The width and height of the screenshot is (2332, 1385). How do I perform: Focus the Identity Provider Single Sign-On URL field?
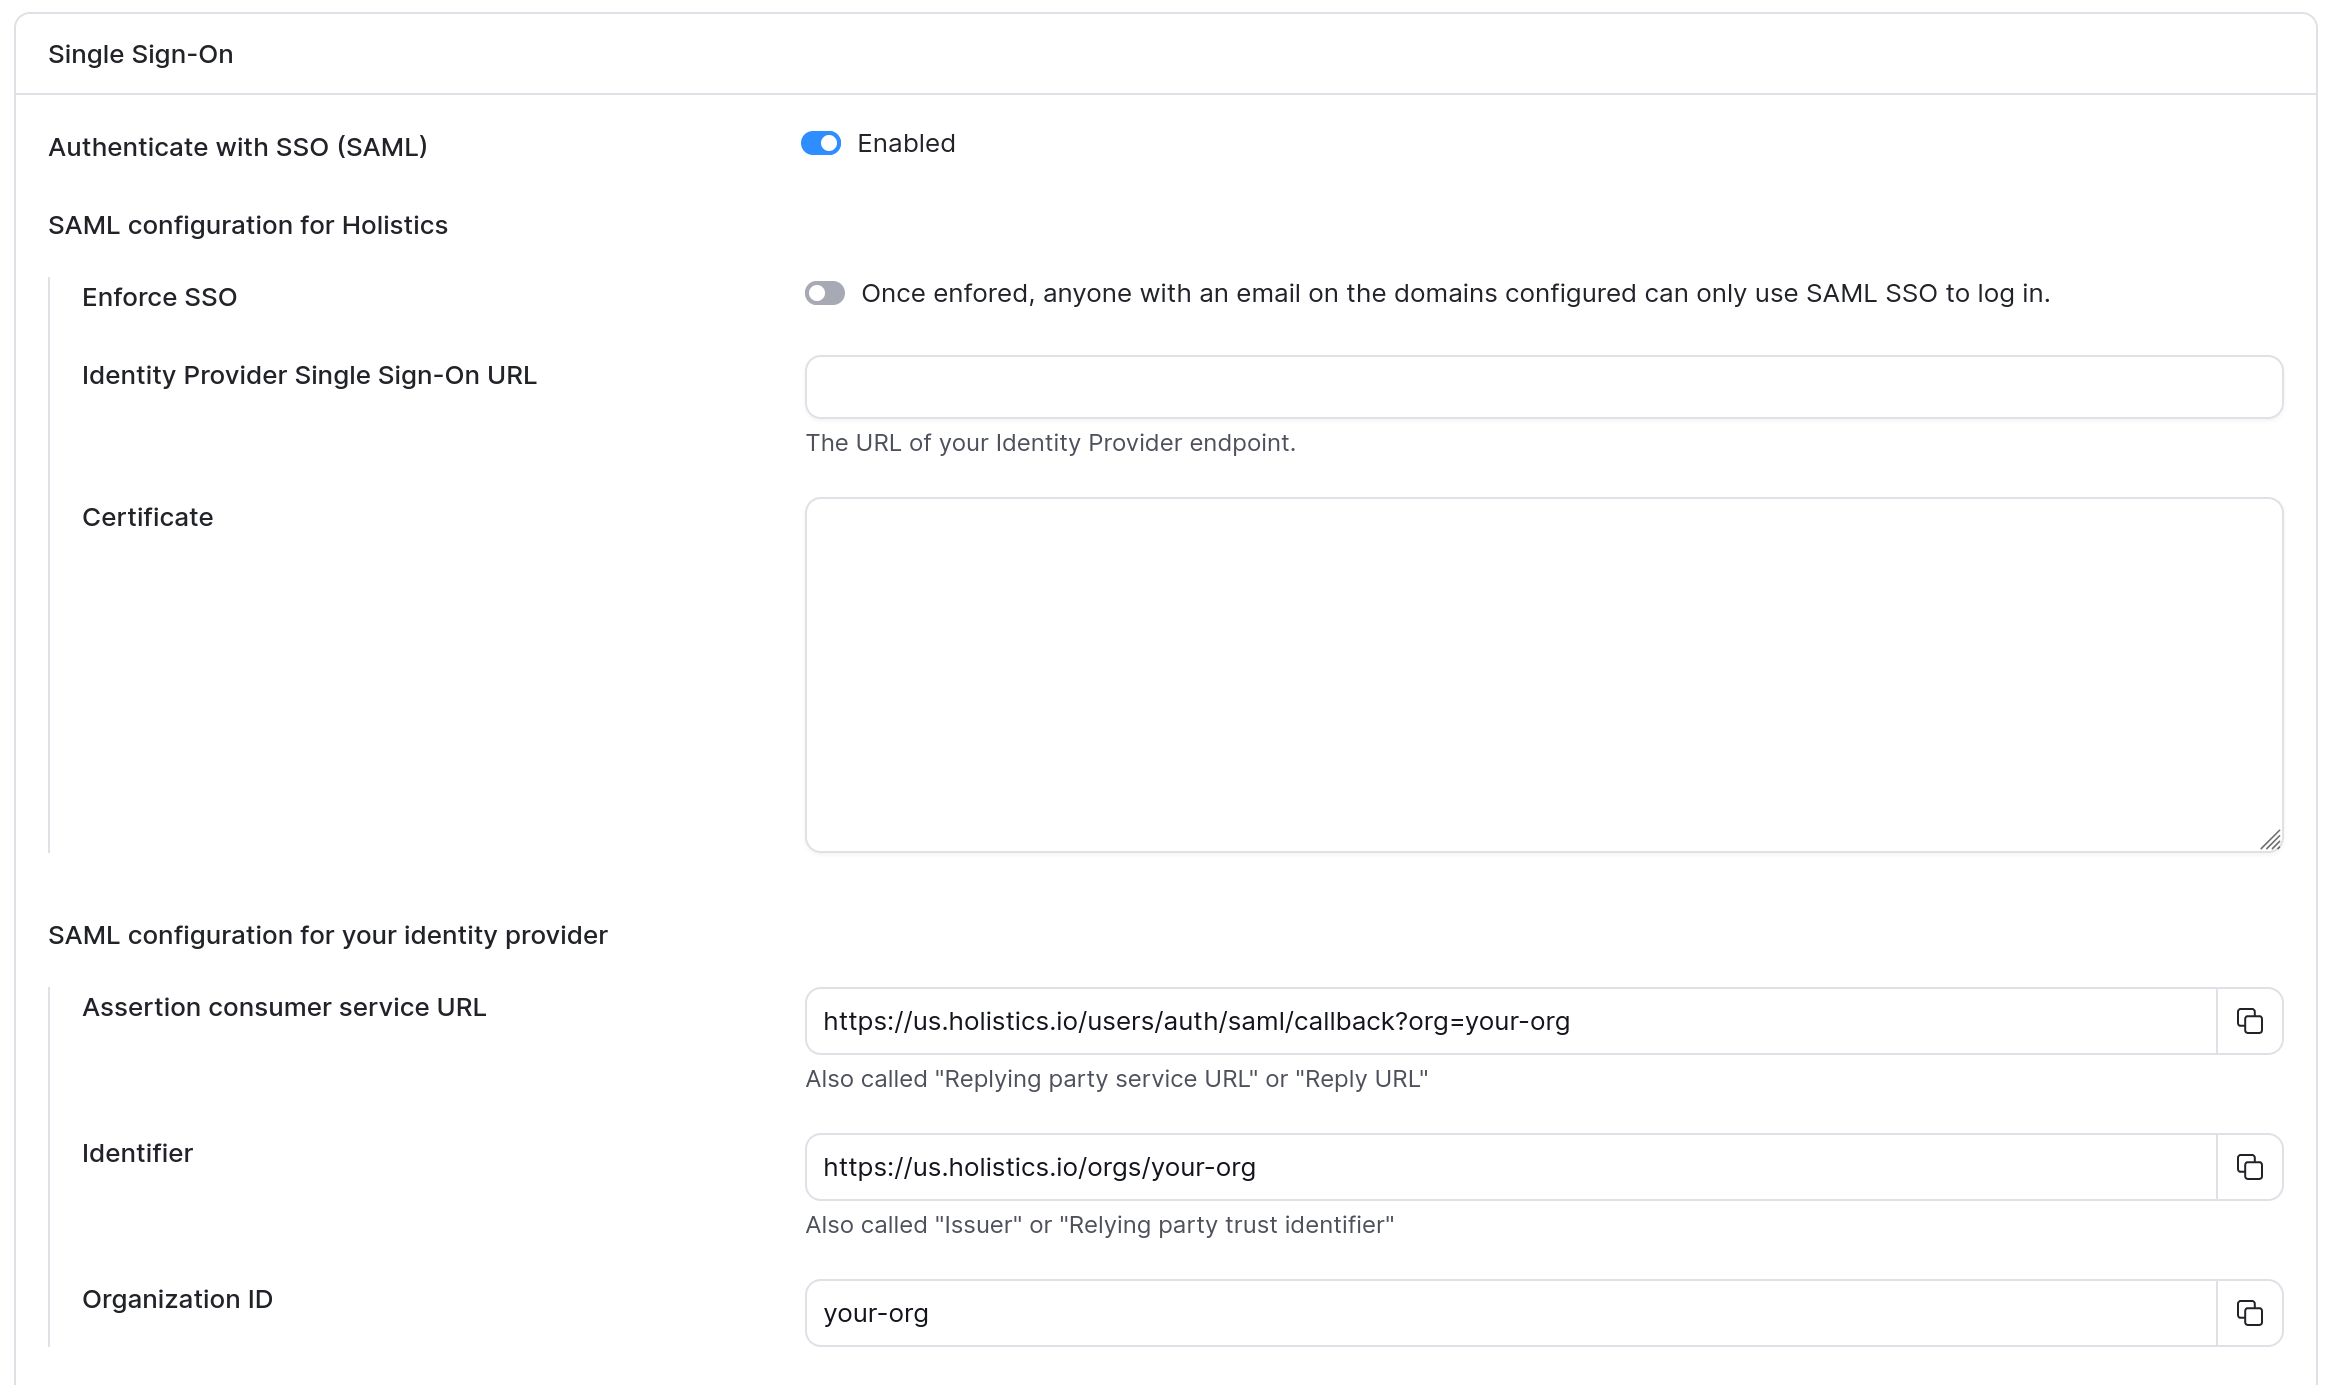(x=1544, y=387)
